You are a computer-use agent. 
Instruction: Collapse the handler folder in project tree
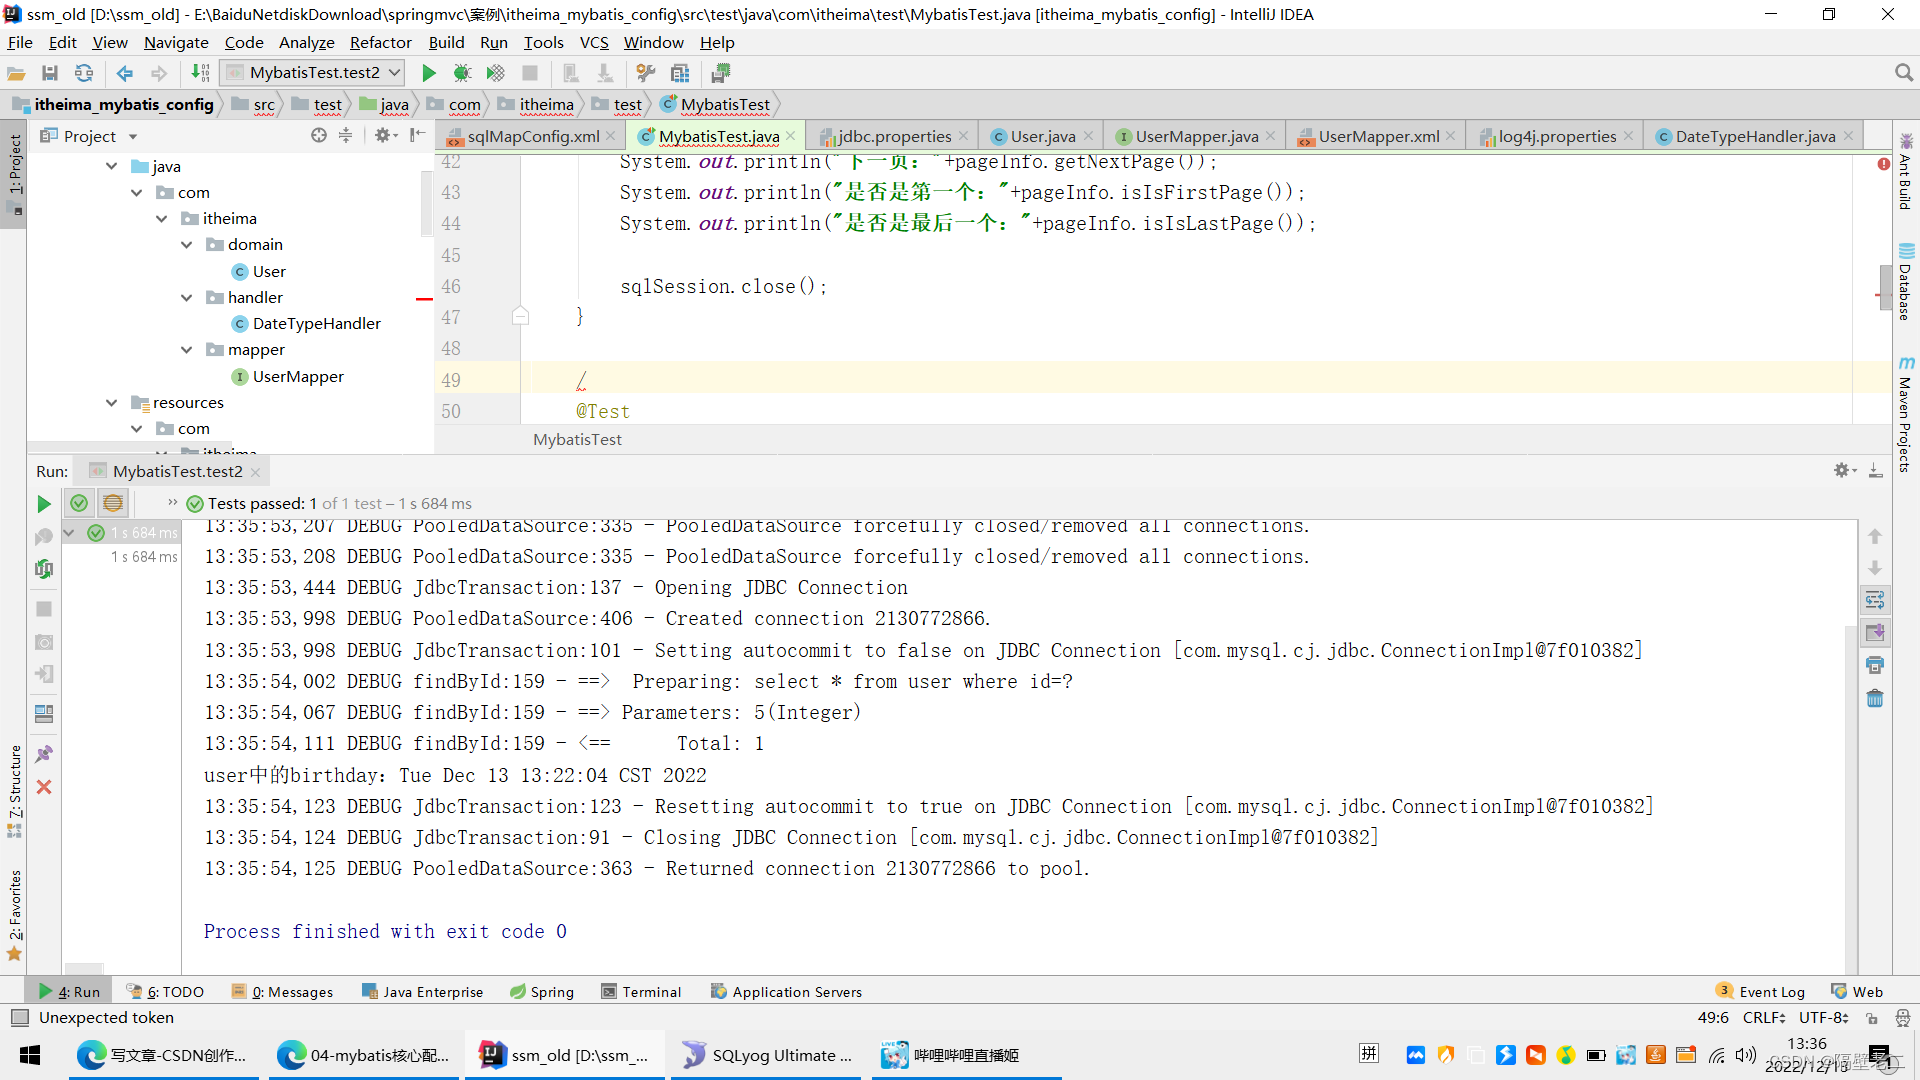coord(187,298)
